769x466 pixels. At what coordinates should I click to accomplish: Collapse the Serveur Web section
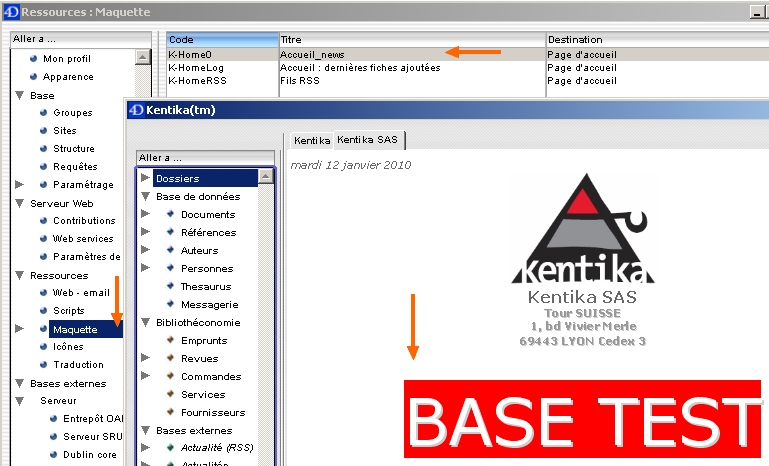click(x=20, y=203)
